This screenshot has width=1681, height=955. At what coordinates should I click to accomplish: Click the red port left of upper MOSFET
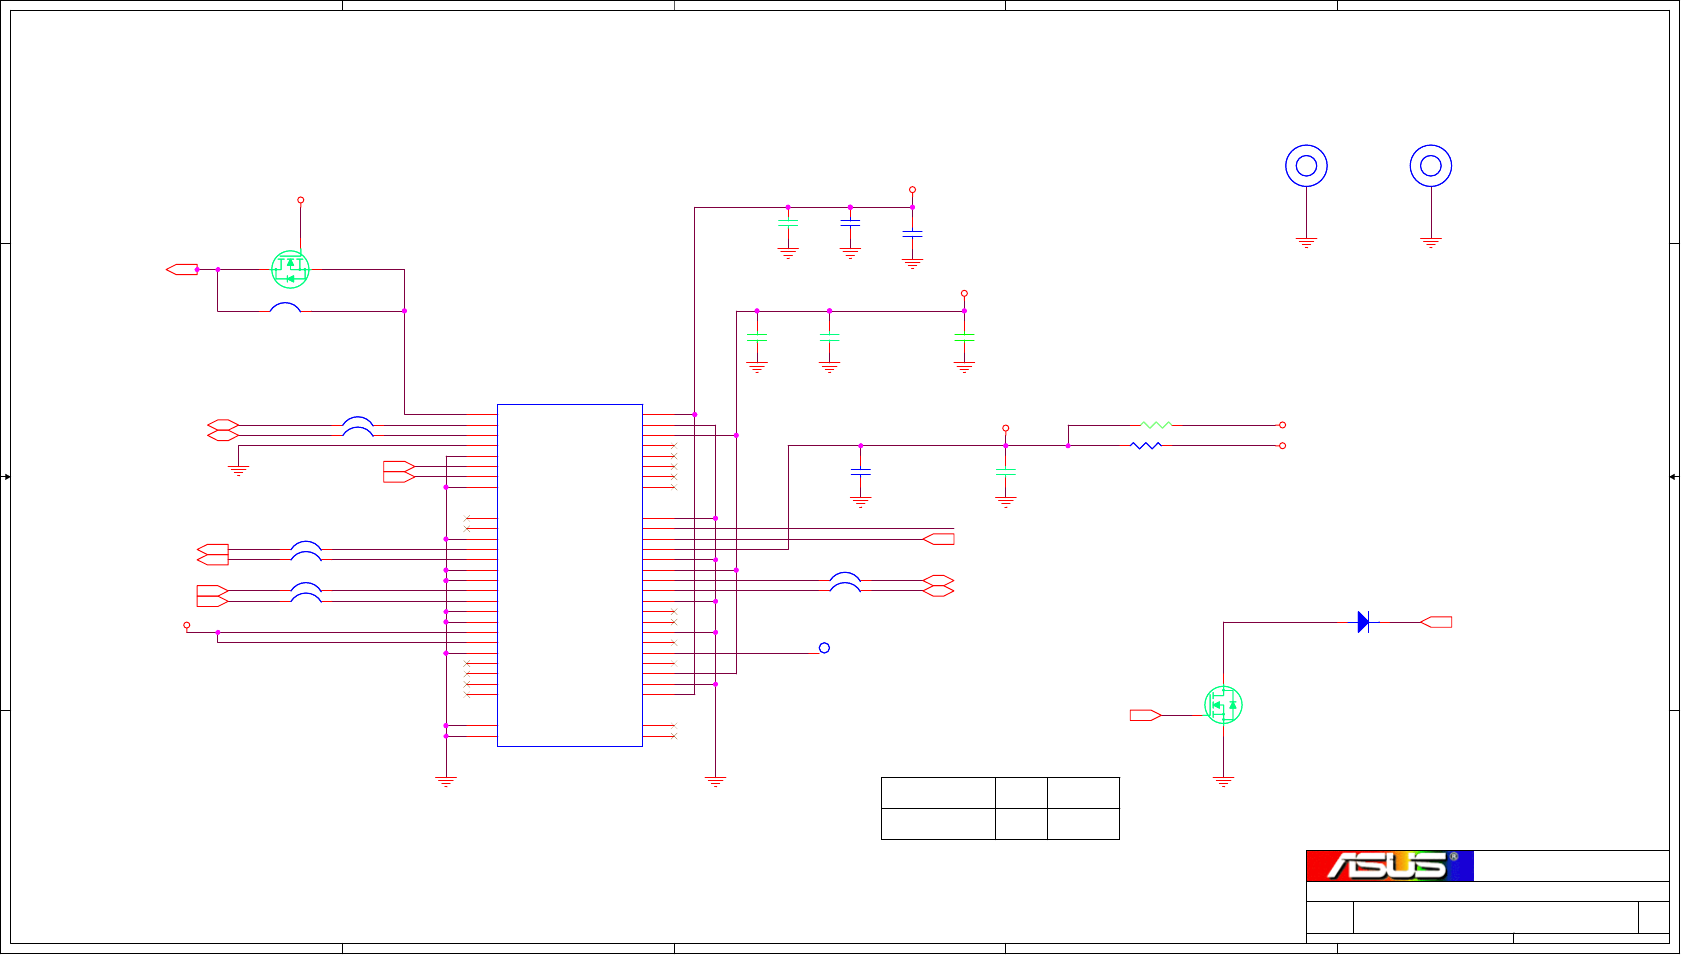[182, 269]
